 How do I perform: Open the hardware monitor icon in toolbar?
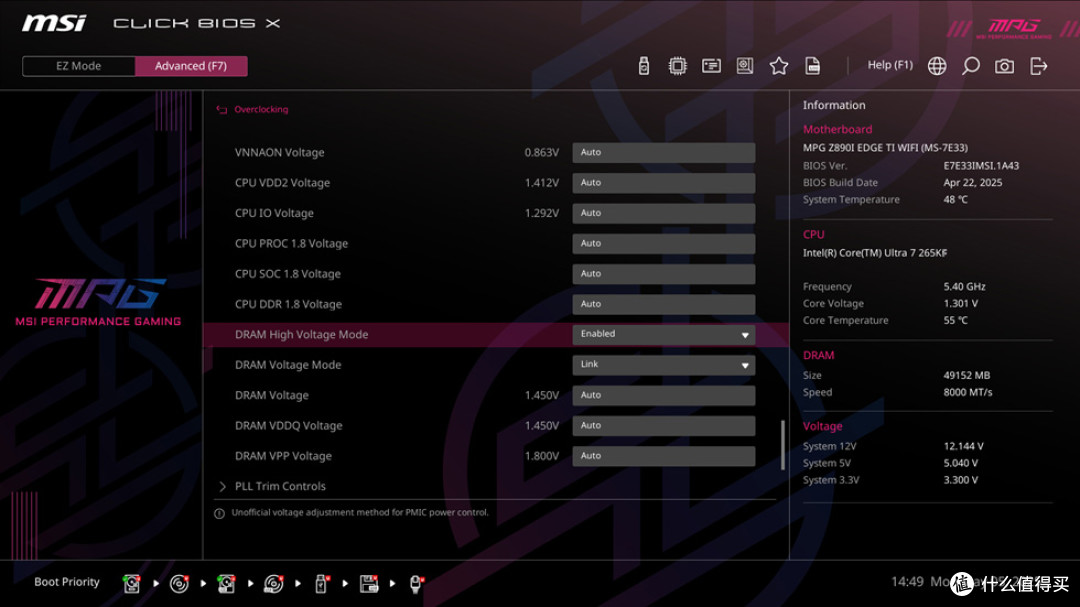pyautogui.click(x=745, y=65)
